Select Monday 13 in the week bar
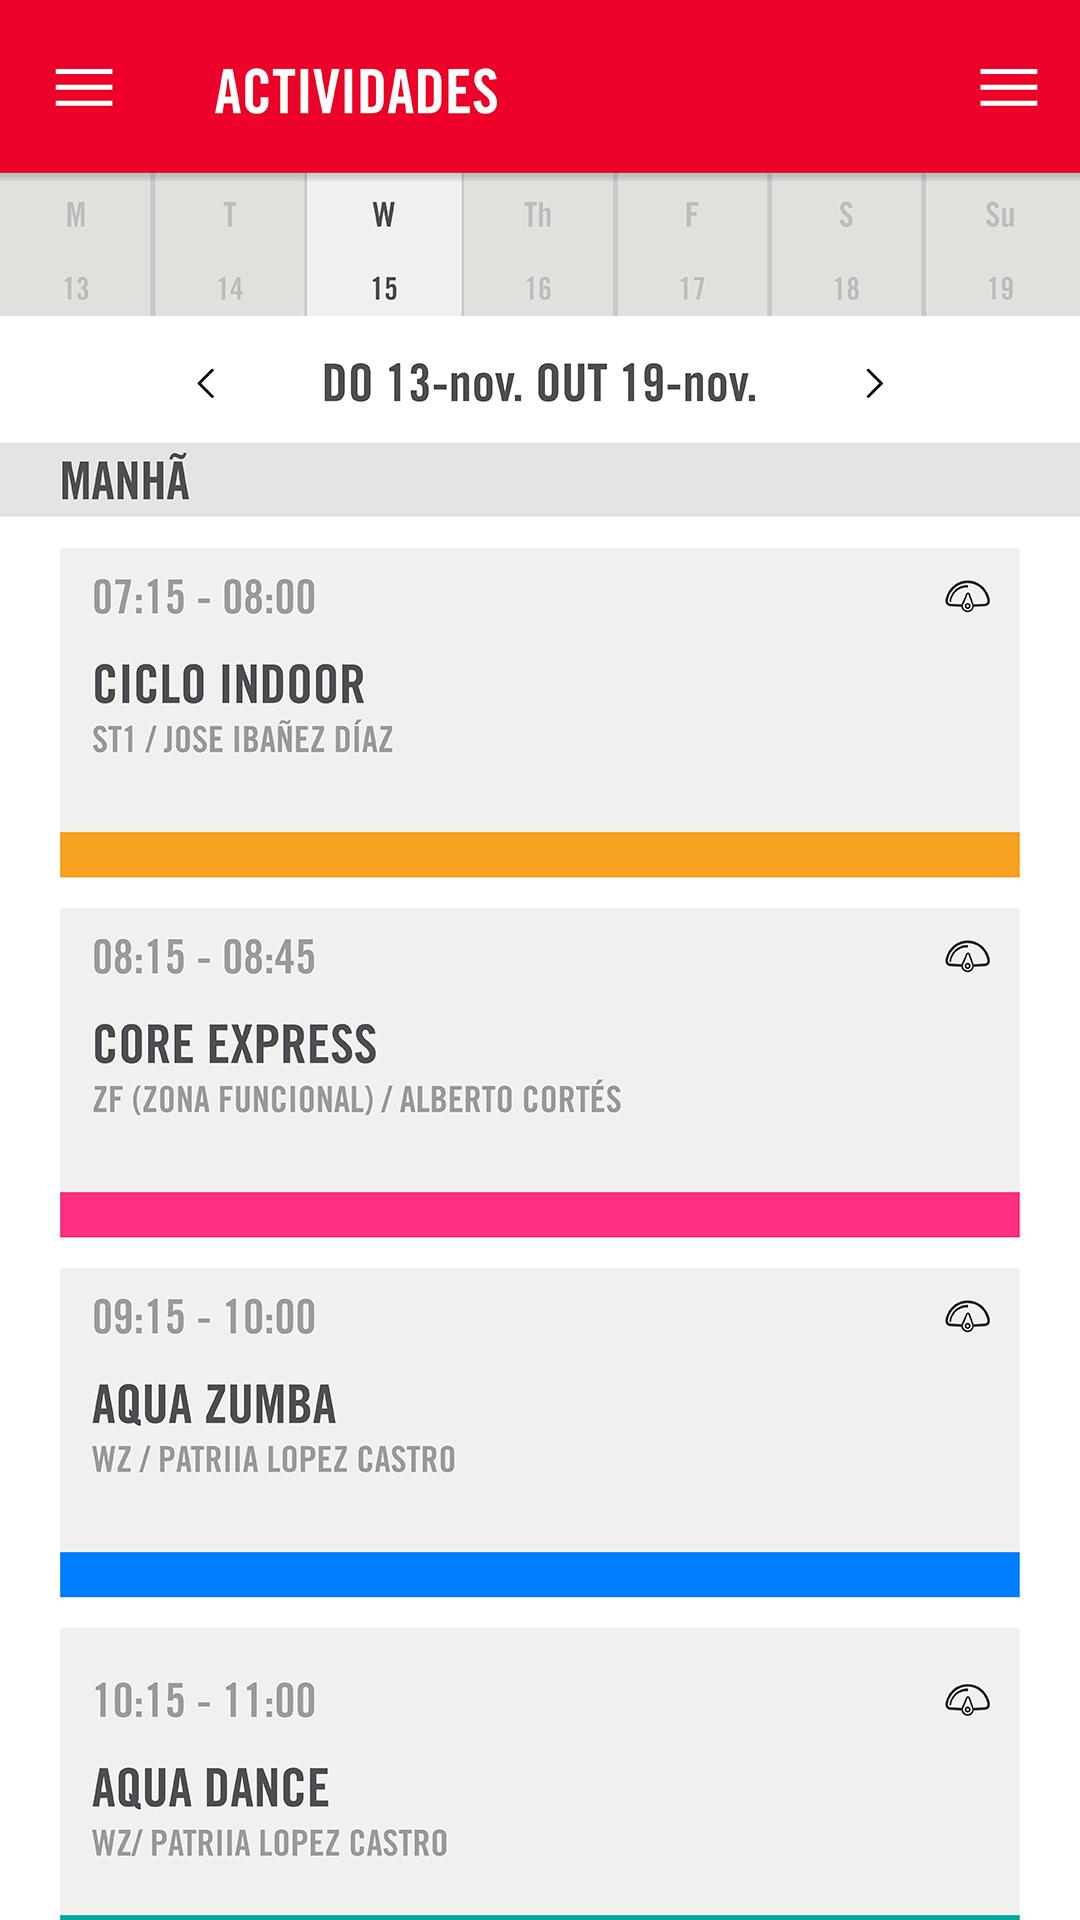The width and height of the screenshot is (1080, 1920). tap(76, 248)
